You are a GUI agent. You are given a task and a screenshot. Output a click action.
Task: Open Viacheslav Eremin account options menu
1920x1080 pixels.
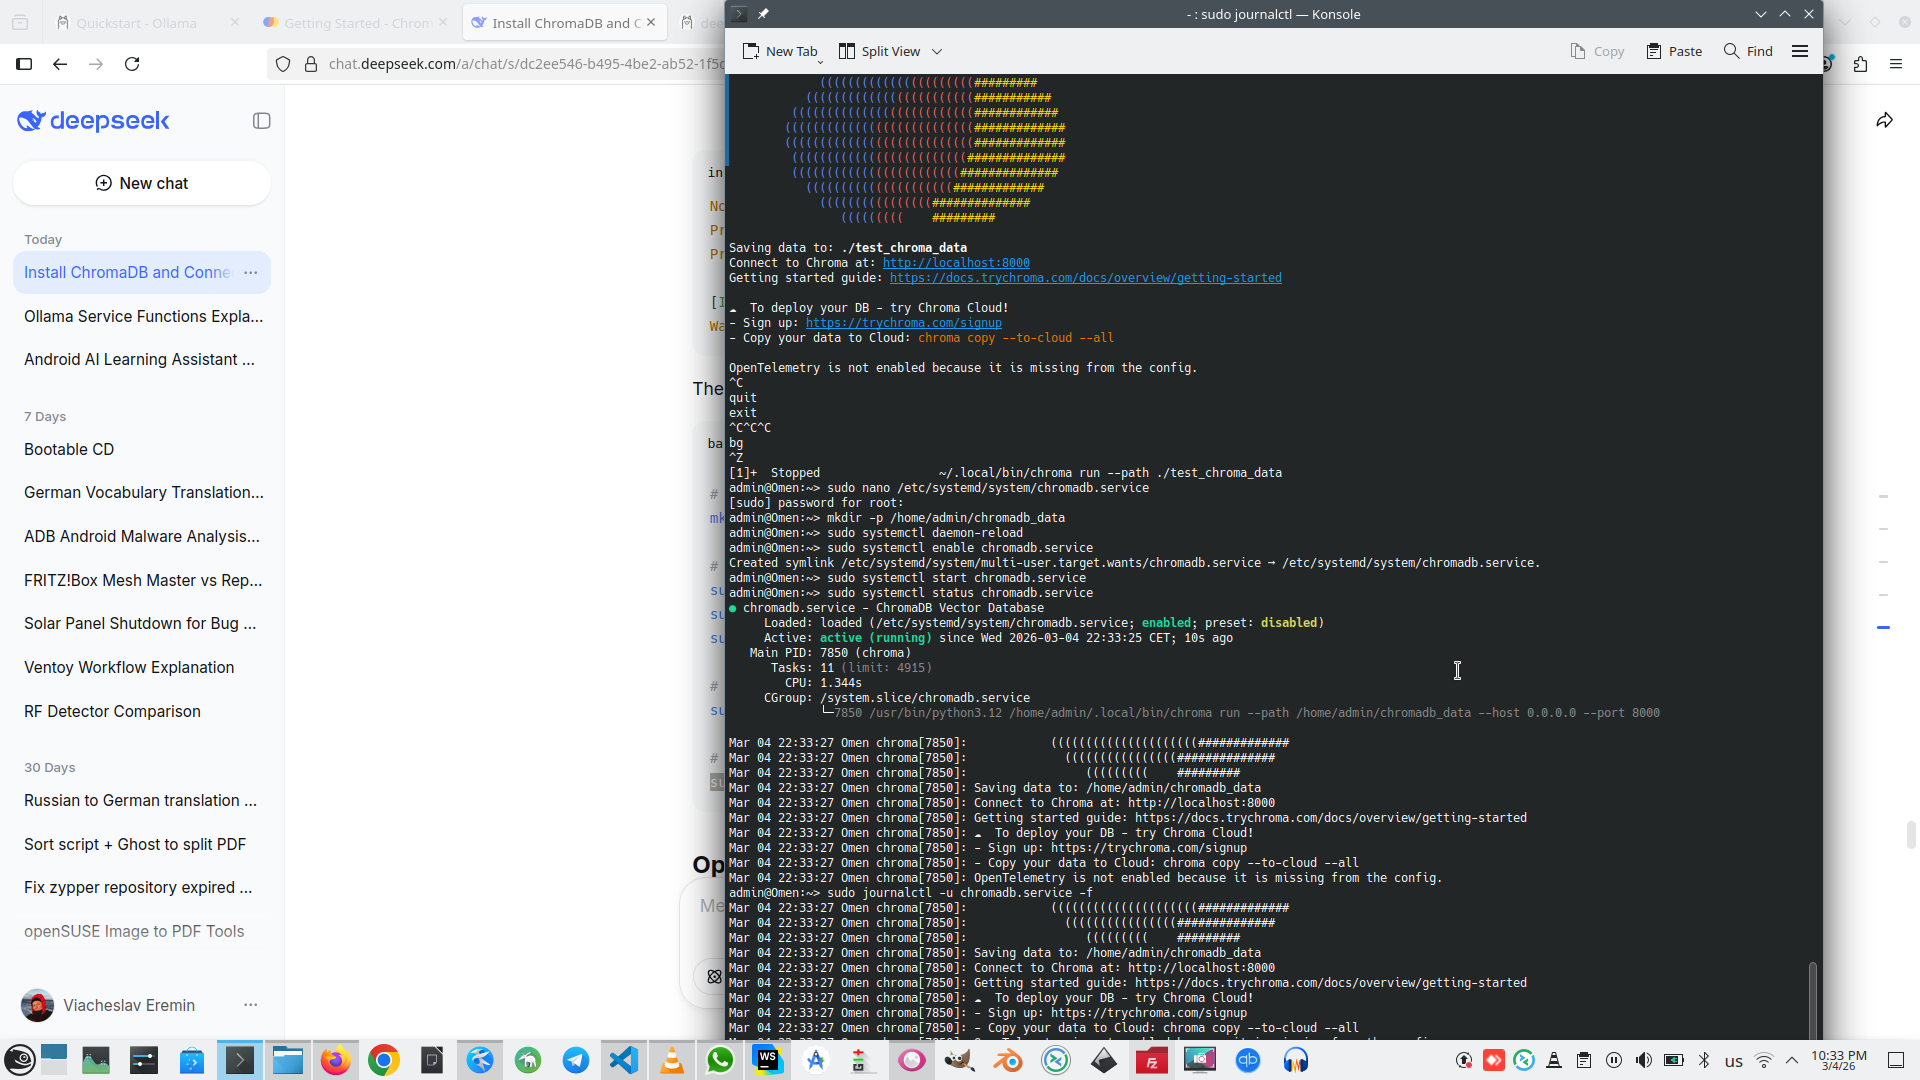pos(251,1005)
